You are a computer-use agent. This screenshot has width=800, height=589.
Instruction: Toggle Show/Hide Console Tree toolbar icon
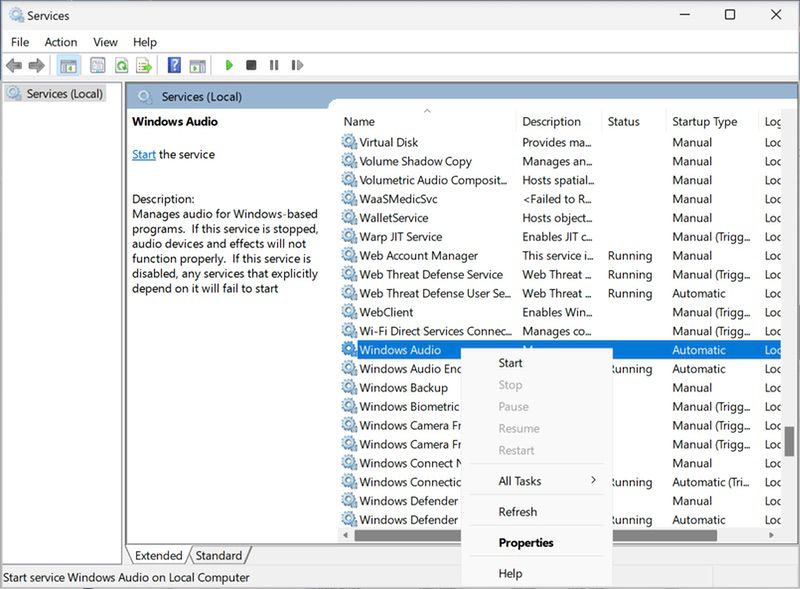click(68, 65)
